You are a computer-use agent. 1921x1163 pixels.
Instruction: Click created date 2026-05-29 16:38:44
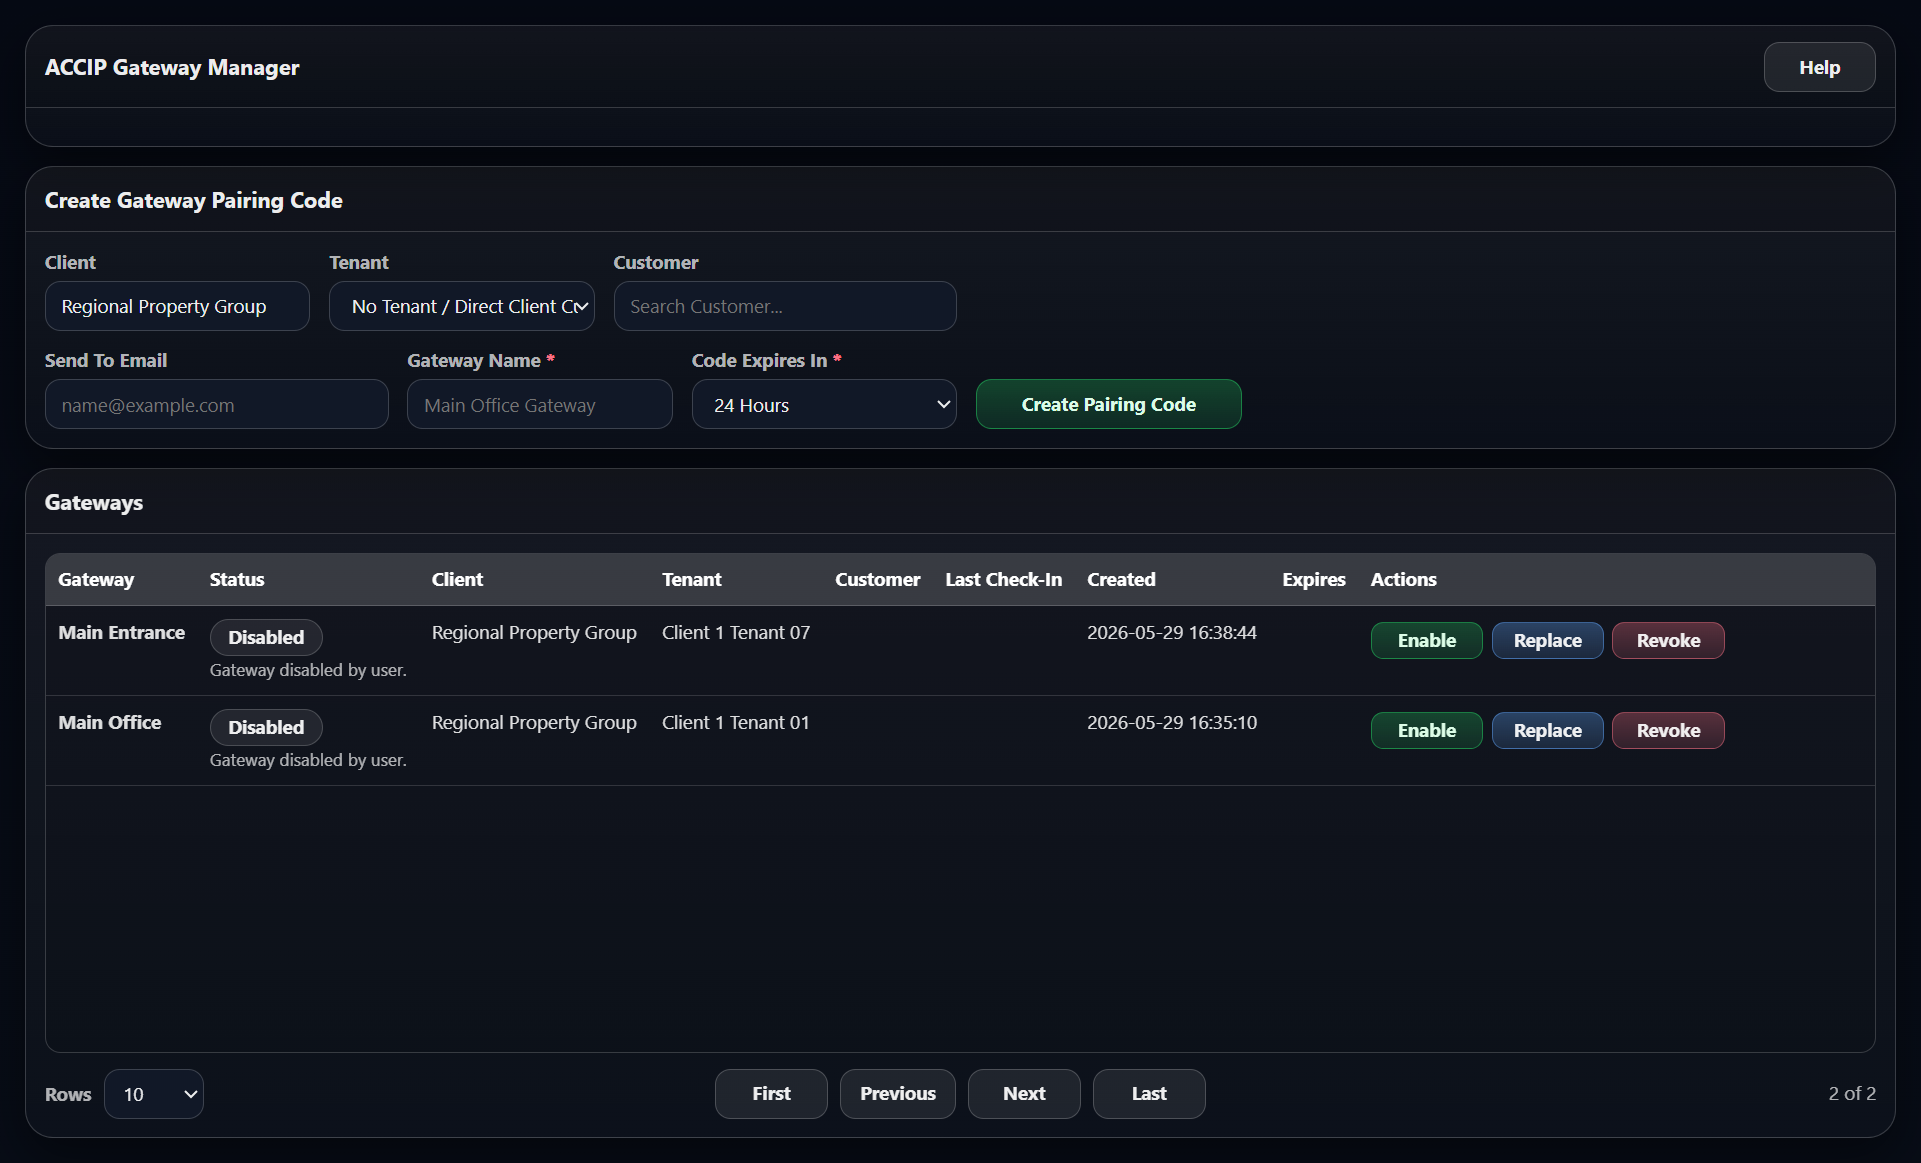coord(1172,632)
